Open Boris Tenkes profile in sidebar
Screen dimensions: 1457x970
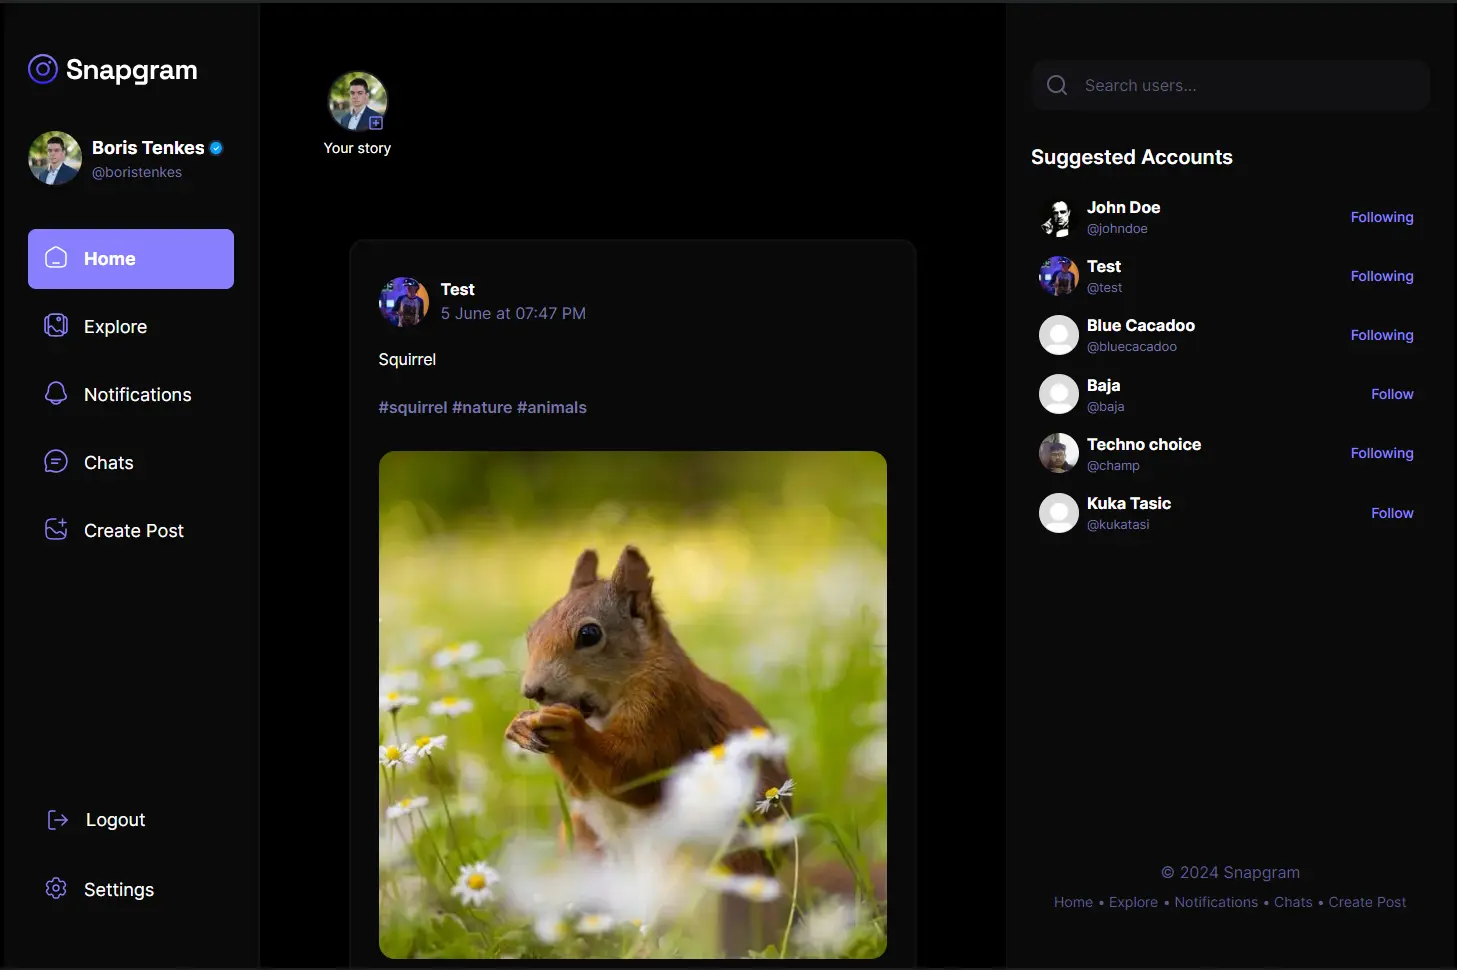[148, 149]
